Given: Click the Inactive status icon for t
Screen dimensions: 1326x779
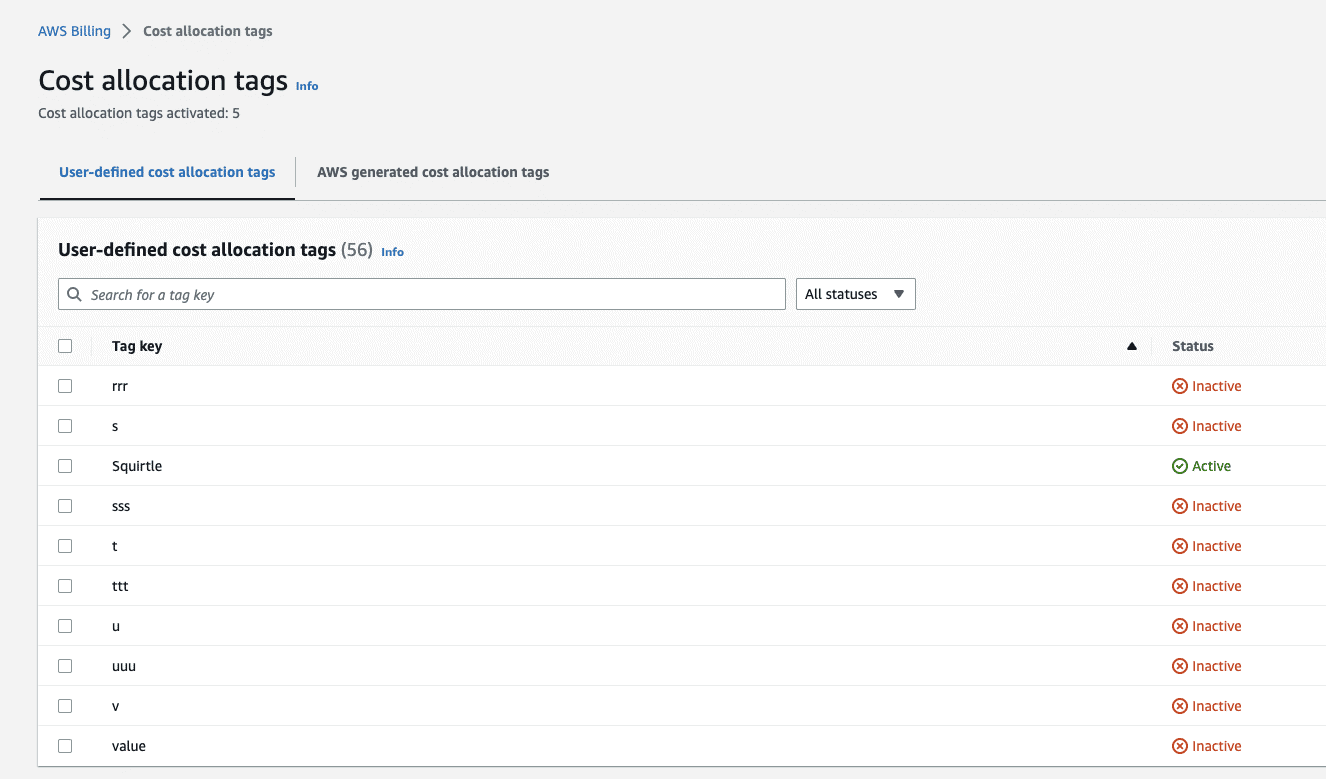Looking at the screenshot, I should [x=1180, y=546].
